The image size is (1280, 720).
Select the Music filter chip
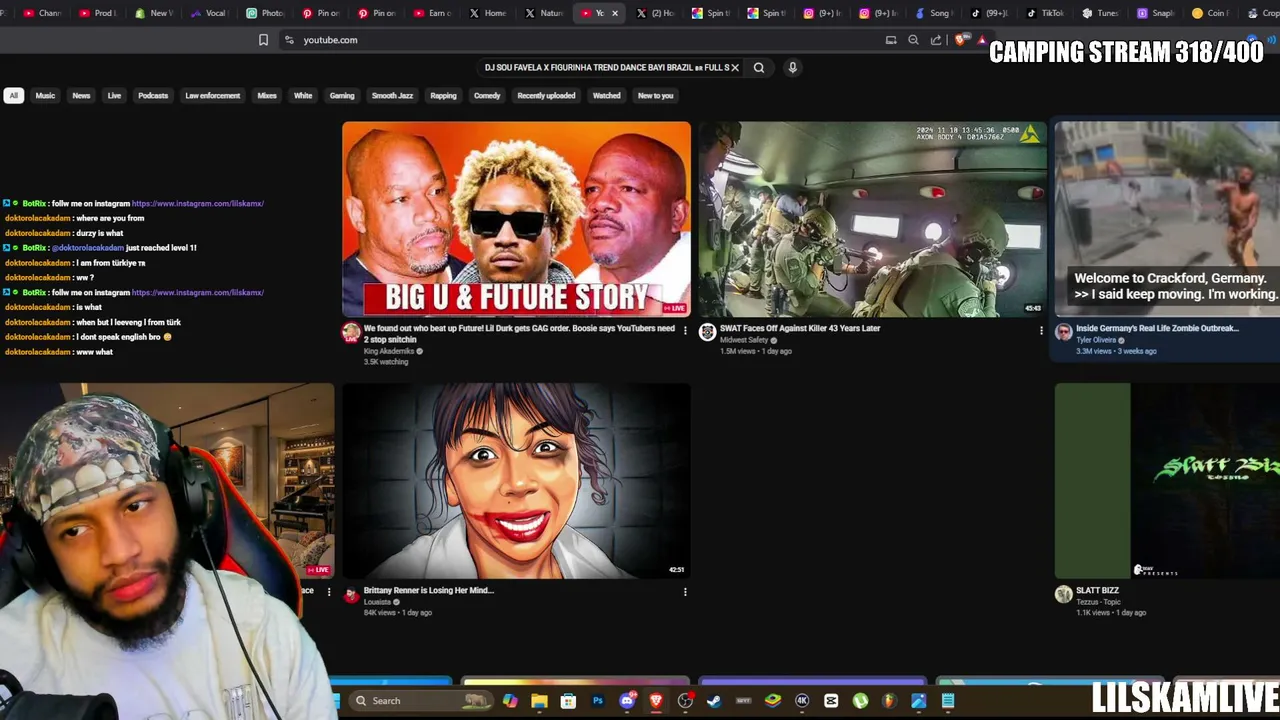point(45,96)
